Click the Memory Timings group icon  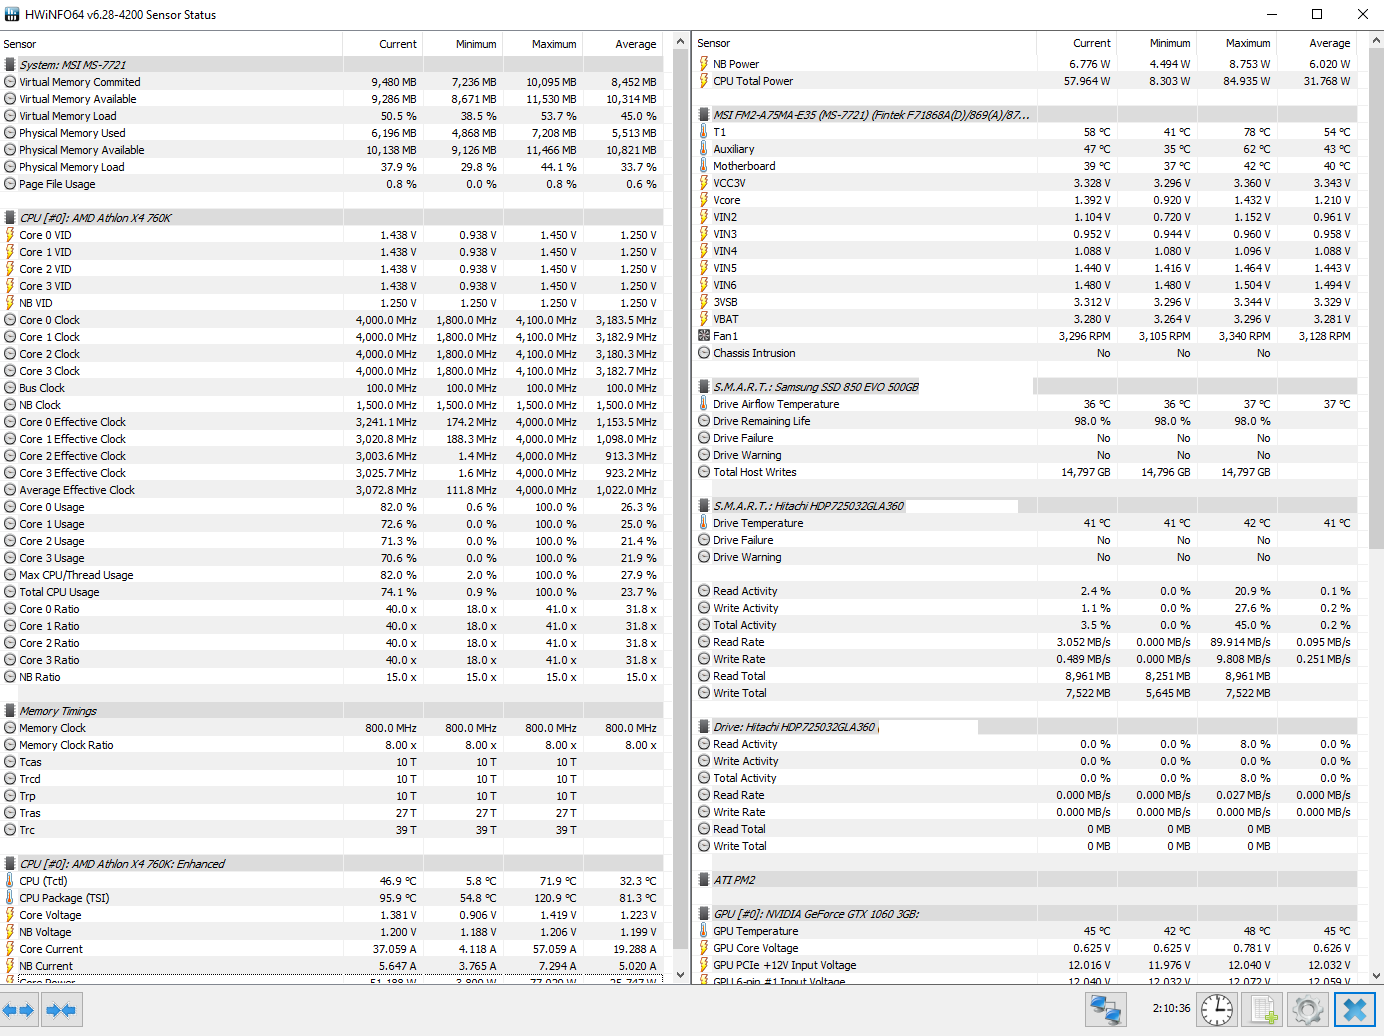[10, 711]
